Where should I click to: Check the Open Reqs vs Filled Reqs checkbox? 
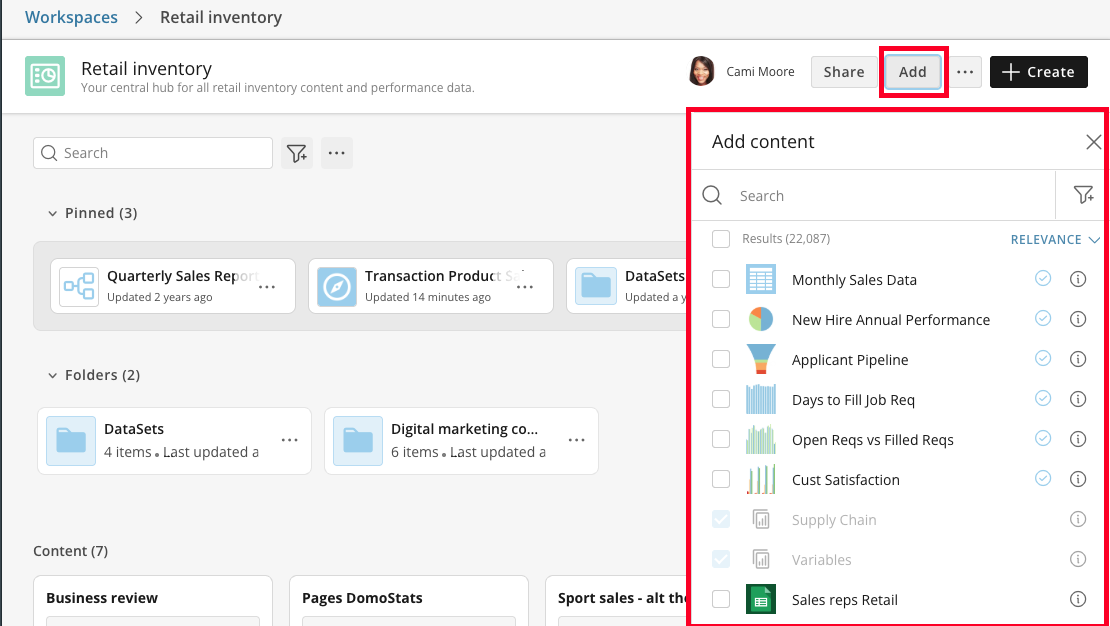(x=721, y=439)
